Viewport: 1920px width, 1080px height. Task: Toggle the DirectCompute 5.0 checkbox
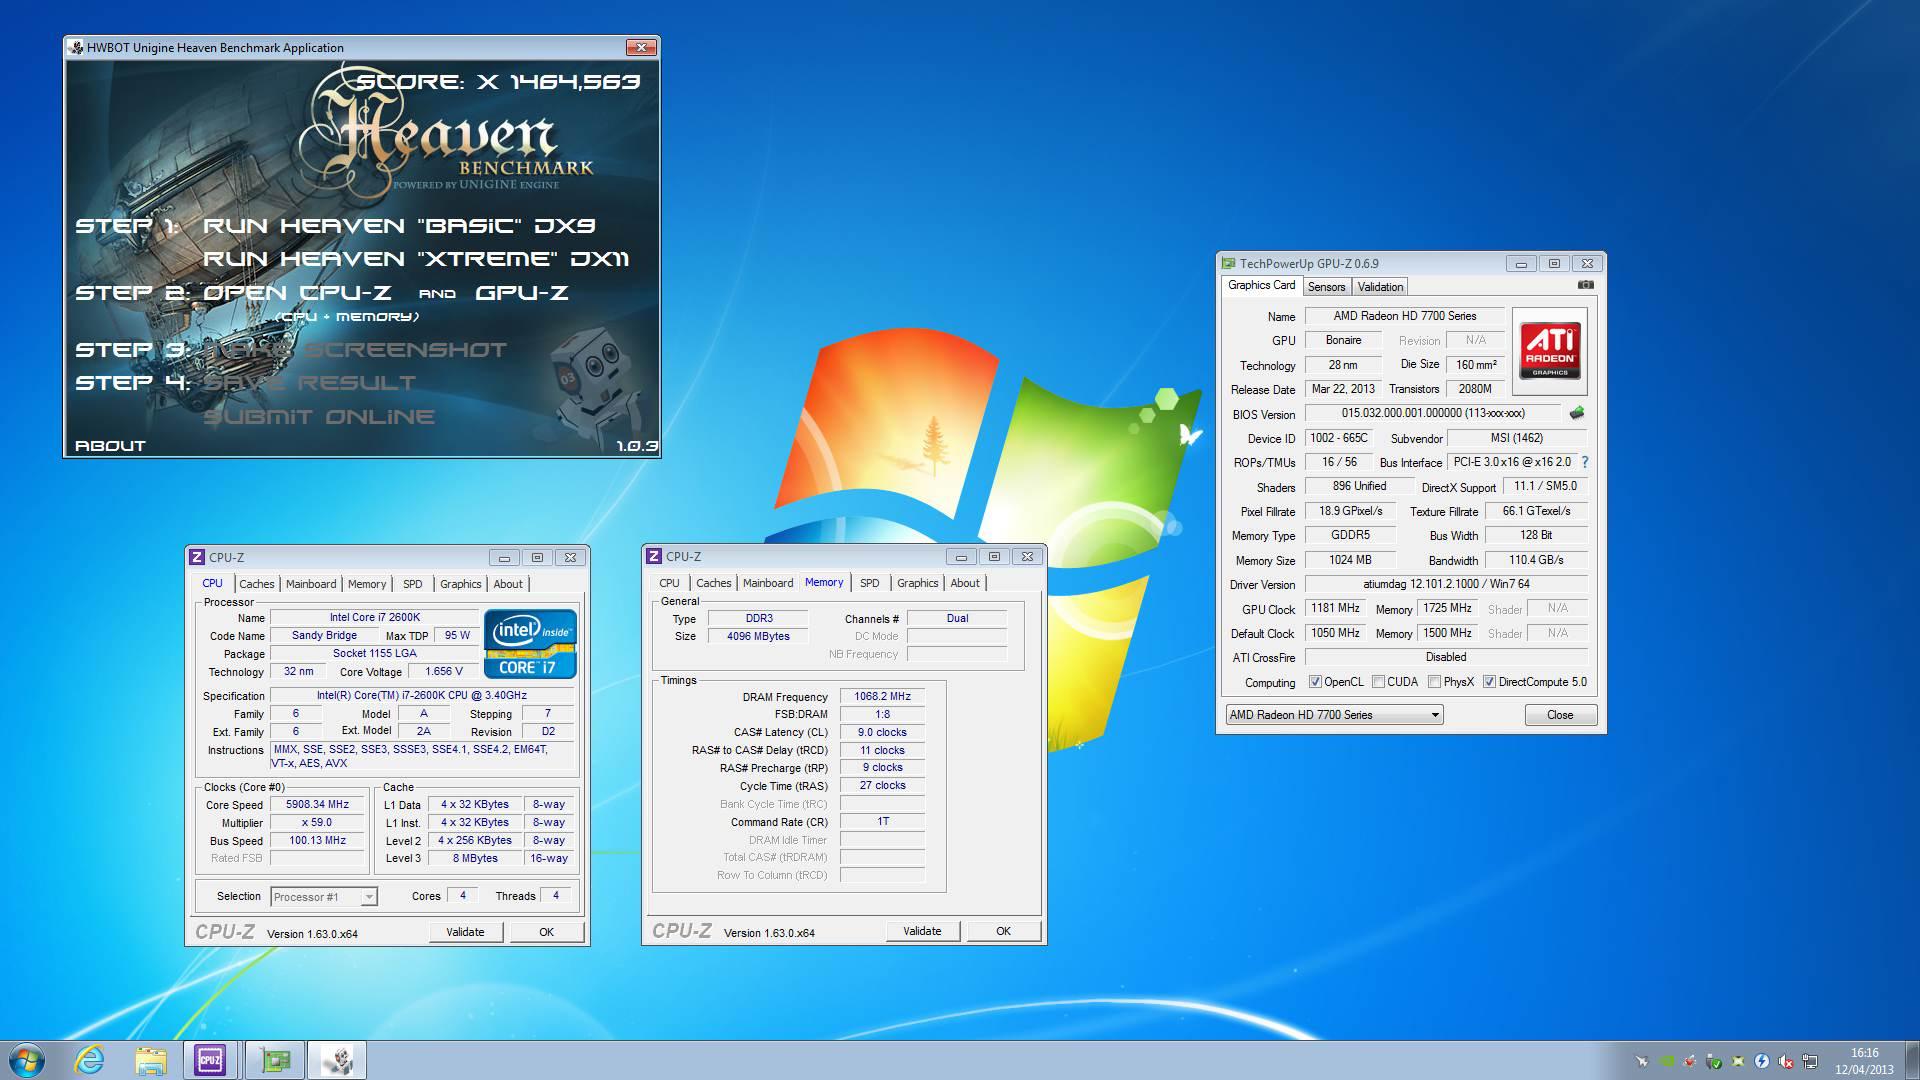(x=1490, y=682)
